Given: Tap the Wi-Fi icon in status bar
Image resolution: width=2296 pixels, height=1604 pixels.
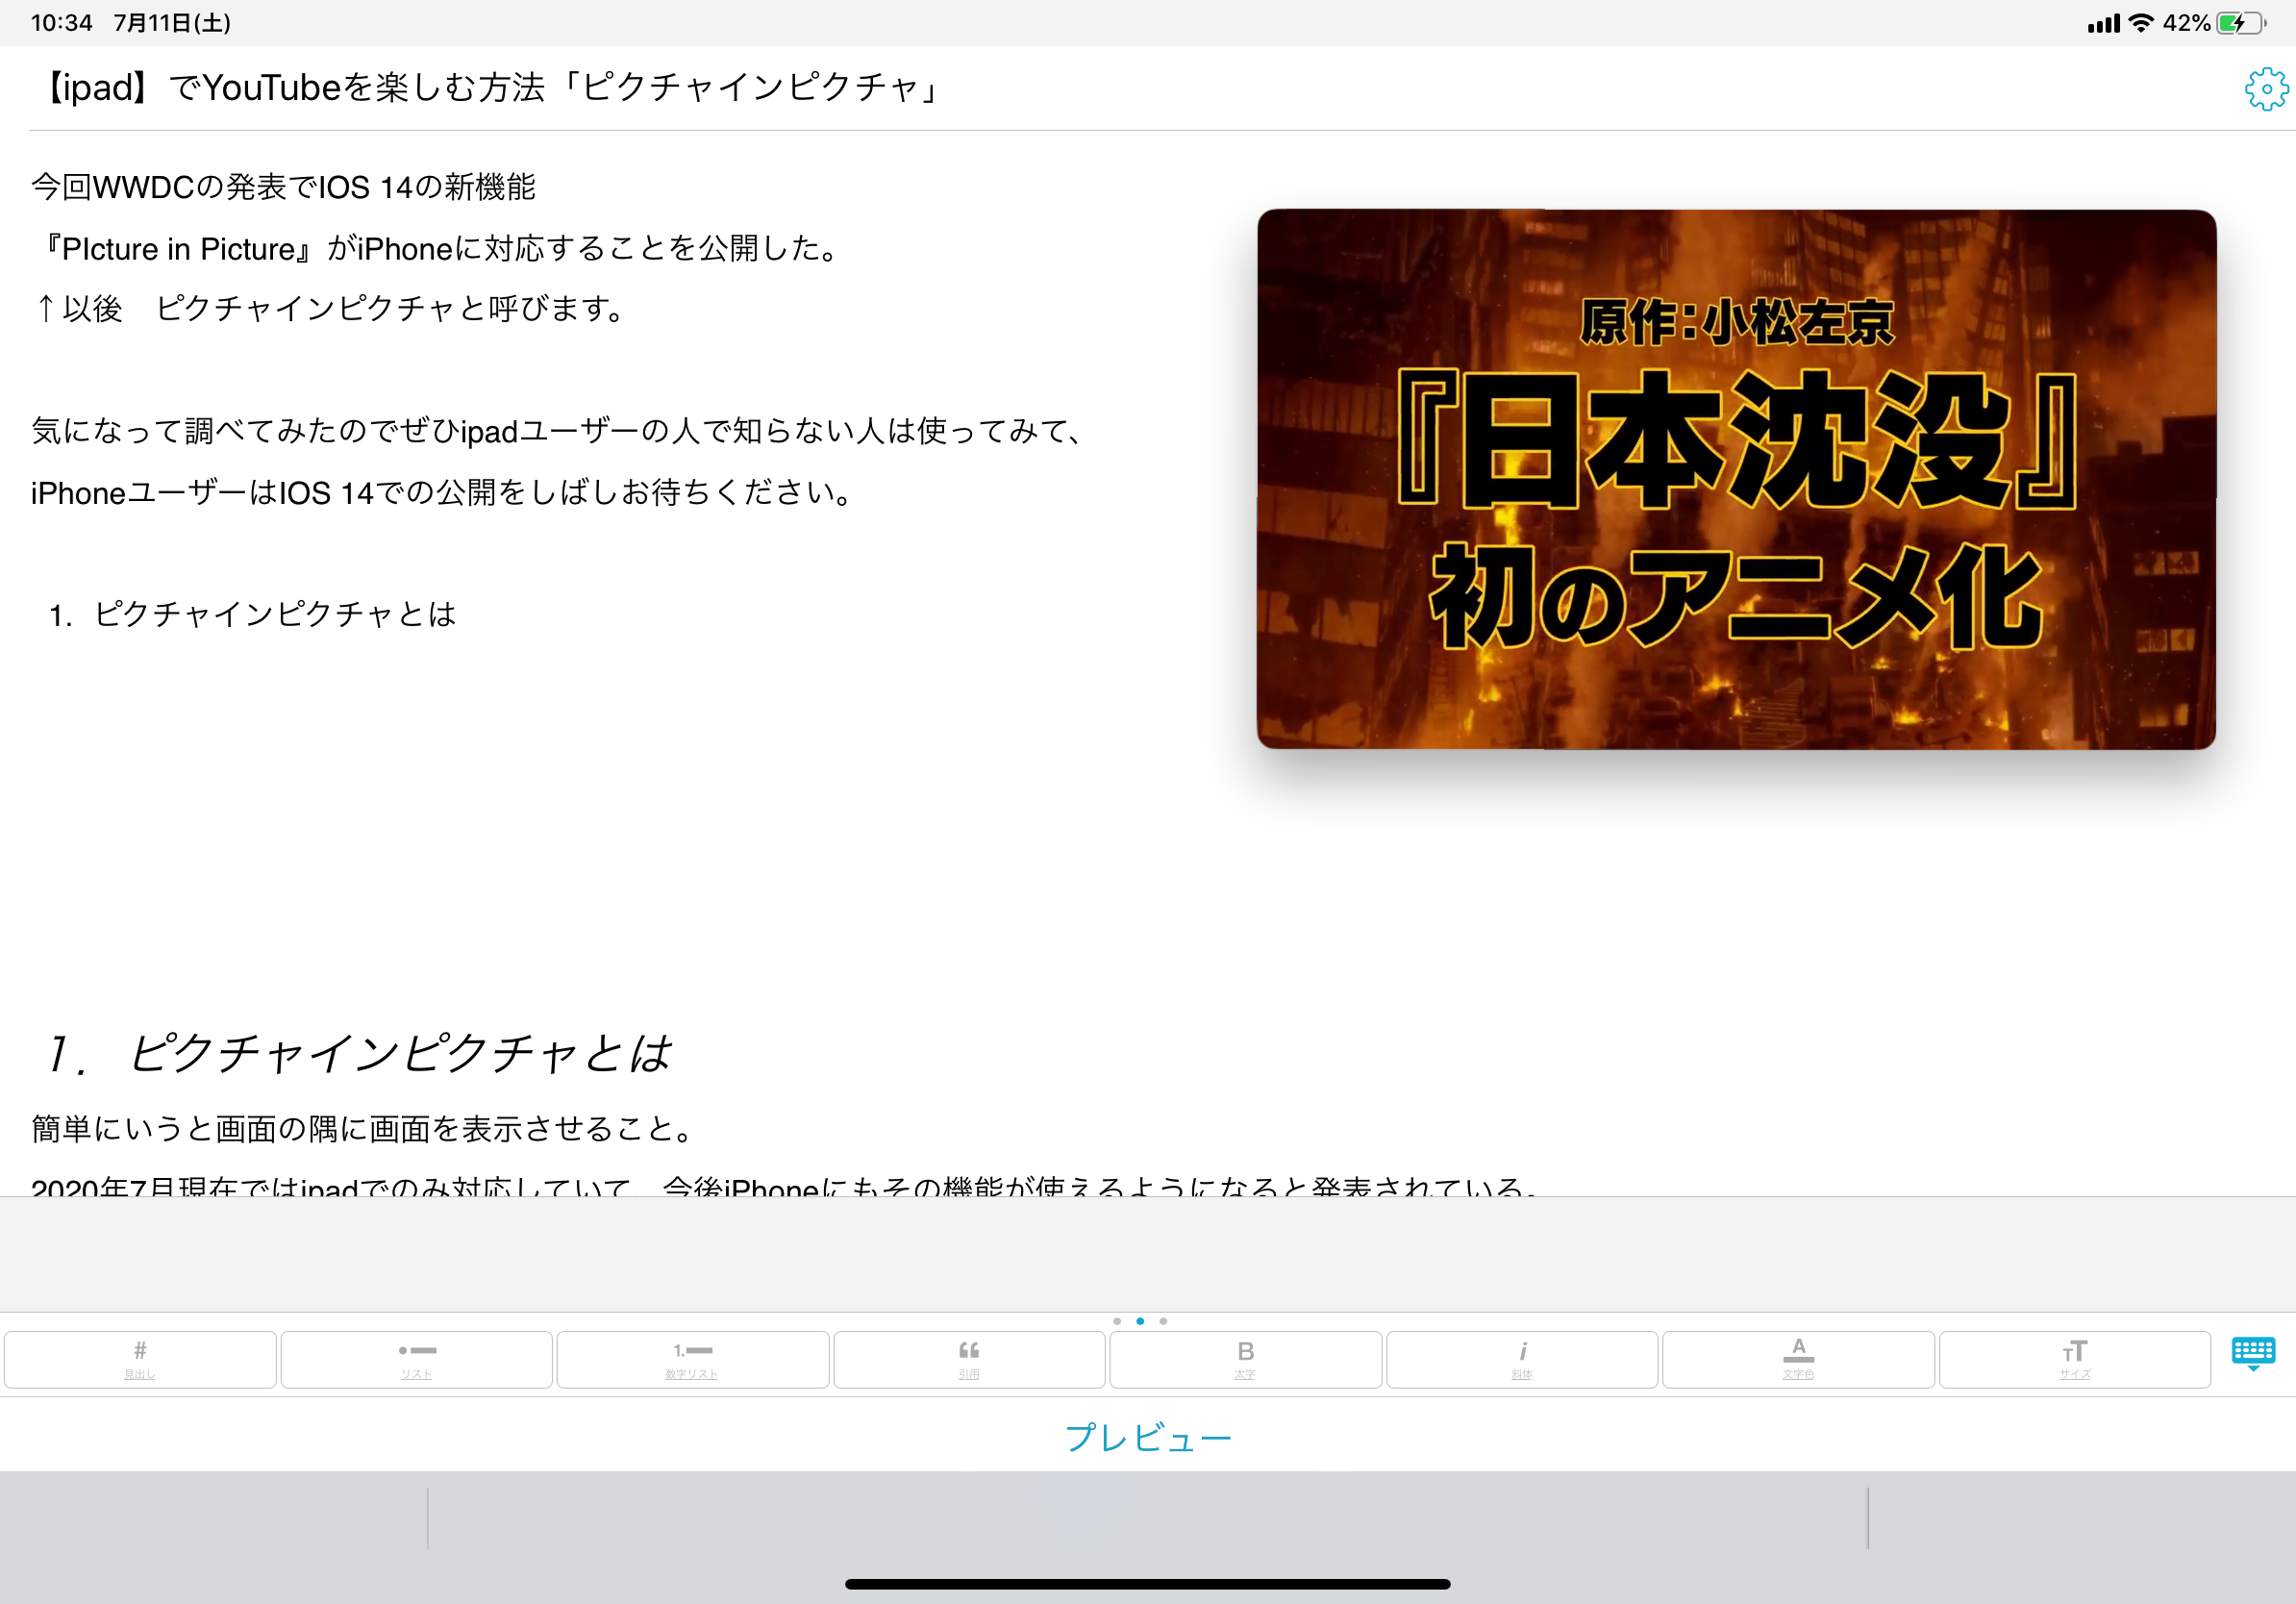Looking at the screenshot, I should (x=2140, y=22).
